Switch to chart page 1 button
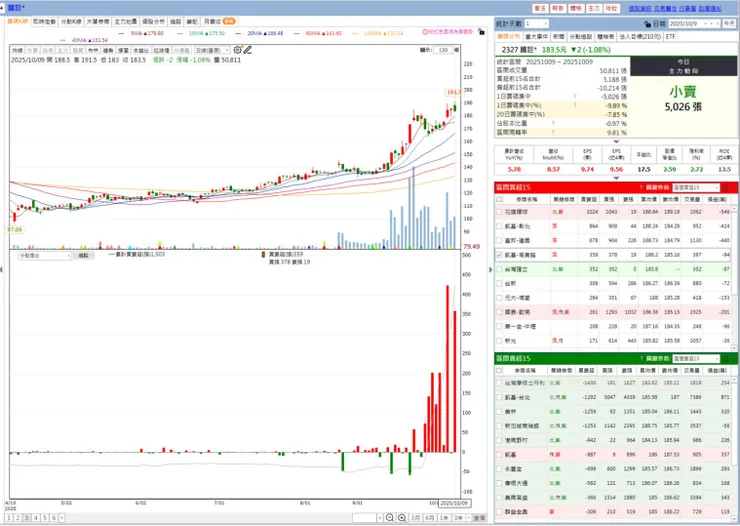The image size is (740, 526). pos(9,518)
